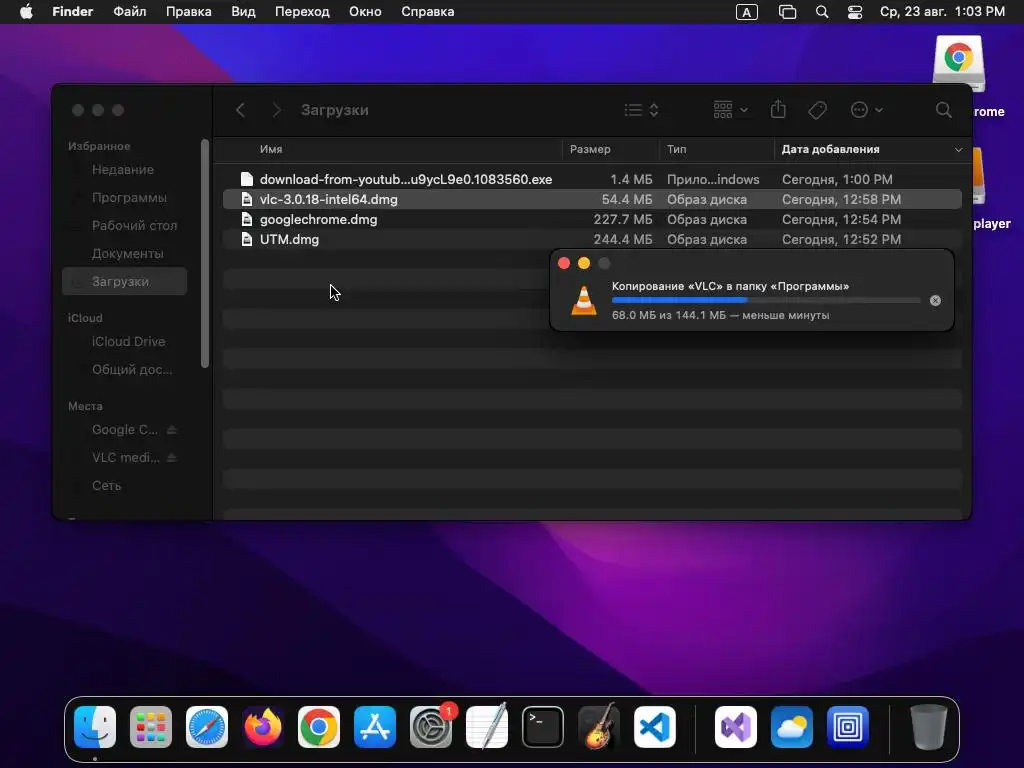Open Google Chrome in the Dock
Screen dimensions: 1024x768
tap(319, 727)
